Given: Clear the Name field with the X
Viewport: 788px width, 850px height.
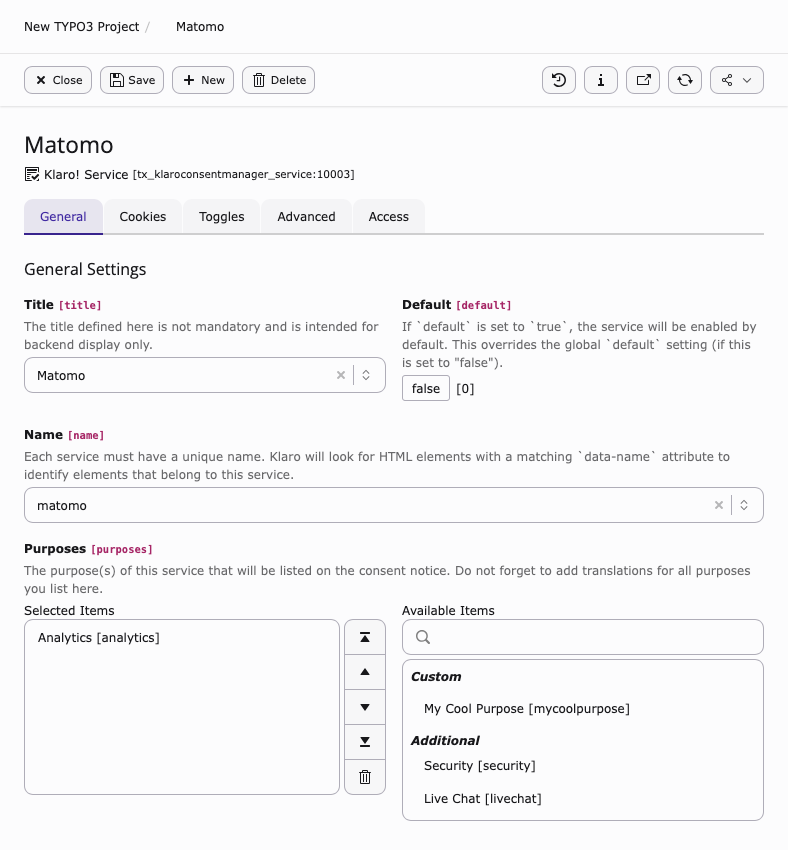Looking at the screenshot, I should pyautogui.click(x=719, y=505).
